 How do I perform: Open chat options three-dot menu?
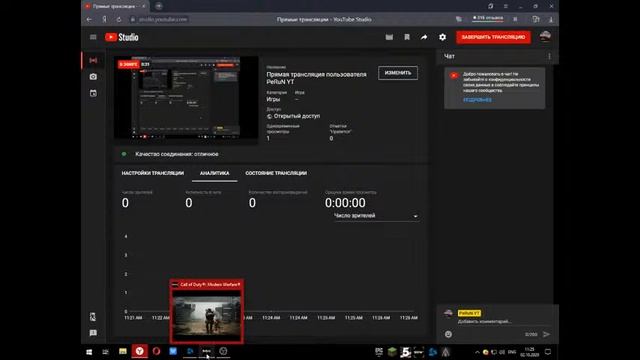click(549, 56)
